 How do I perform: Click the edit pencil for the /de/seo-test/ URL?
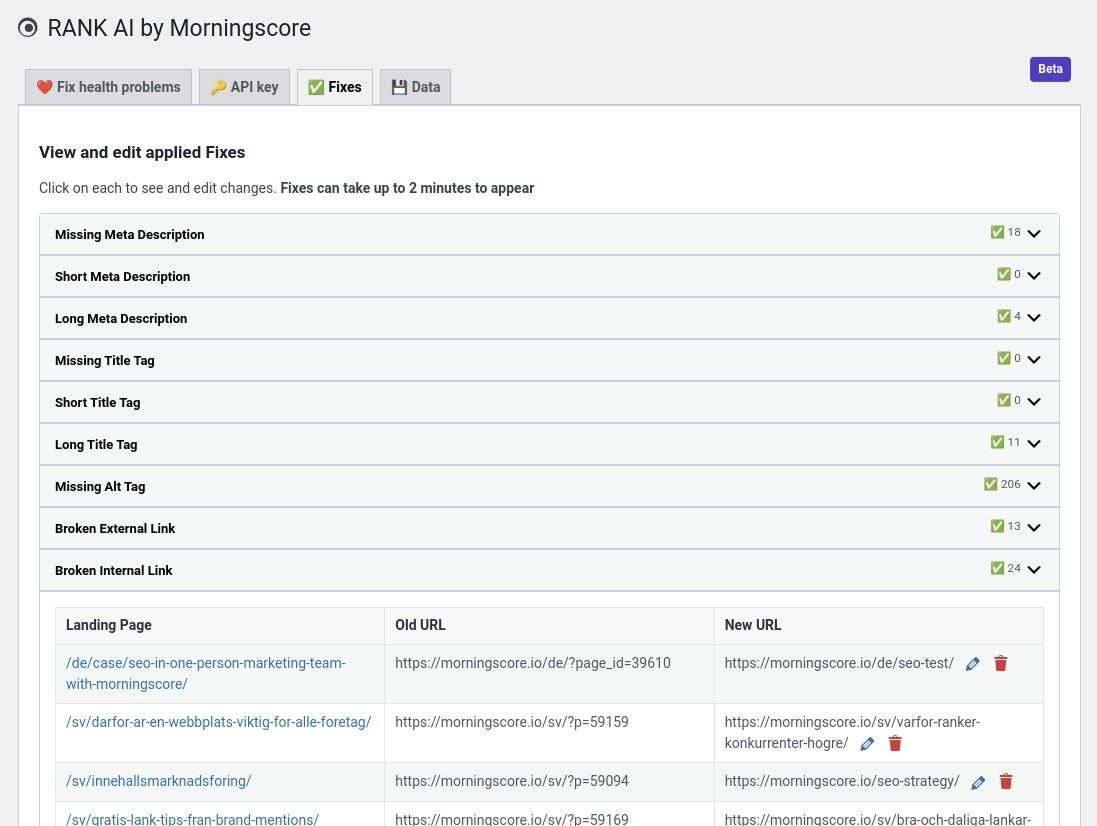[972, 664]
